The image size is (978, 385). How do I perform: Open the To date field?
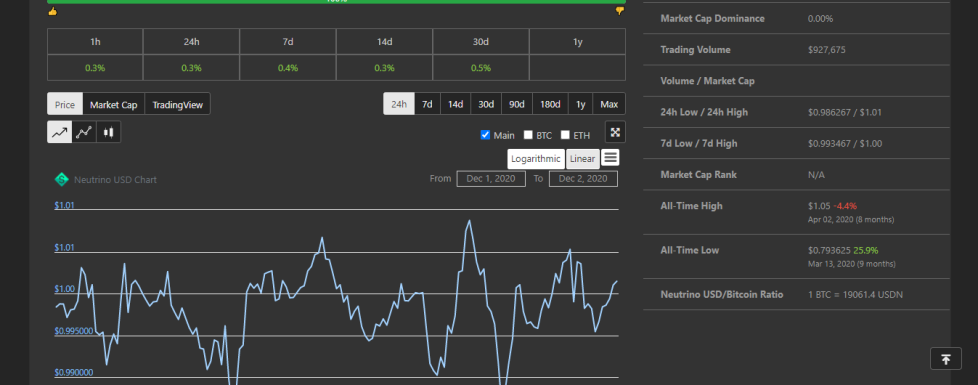coord(583,179)
